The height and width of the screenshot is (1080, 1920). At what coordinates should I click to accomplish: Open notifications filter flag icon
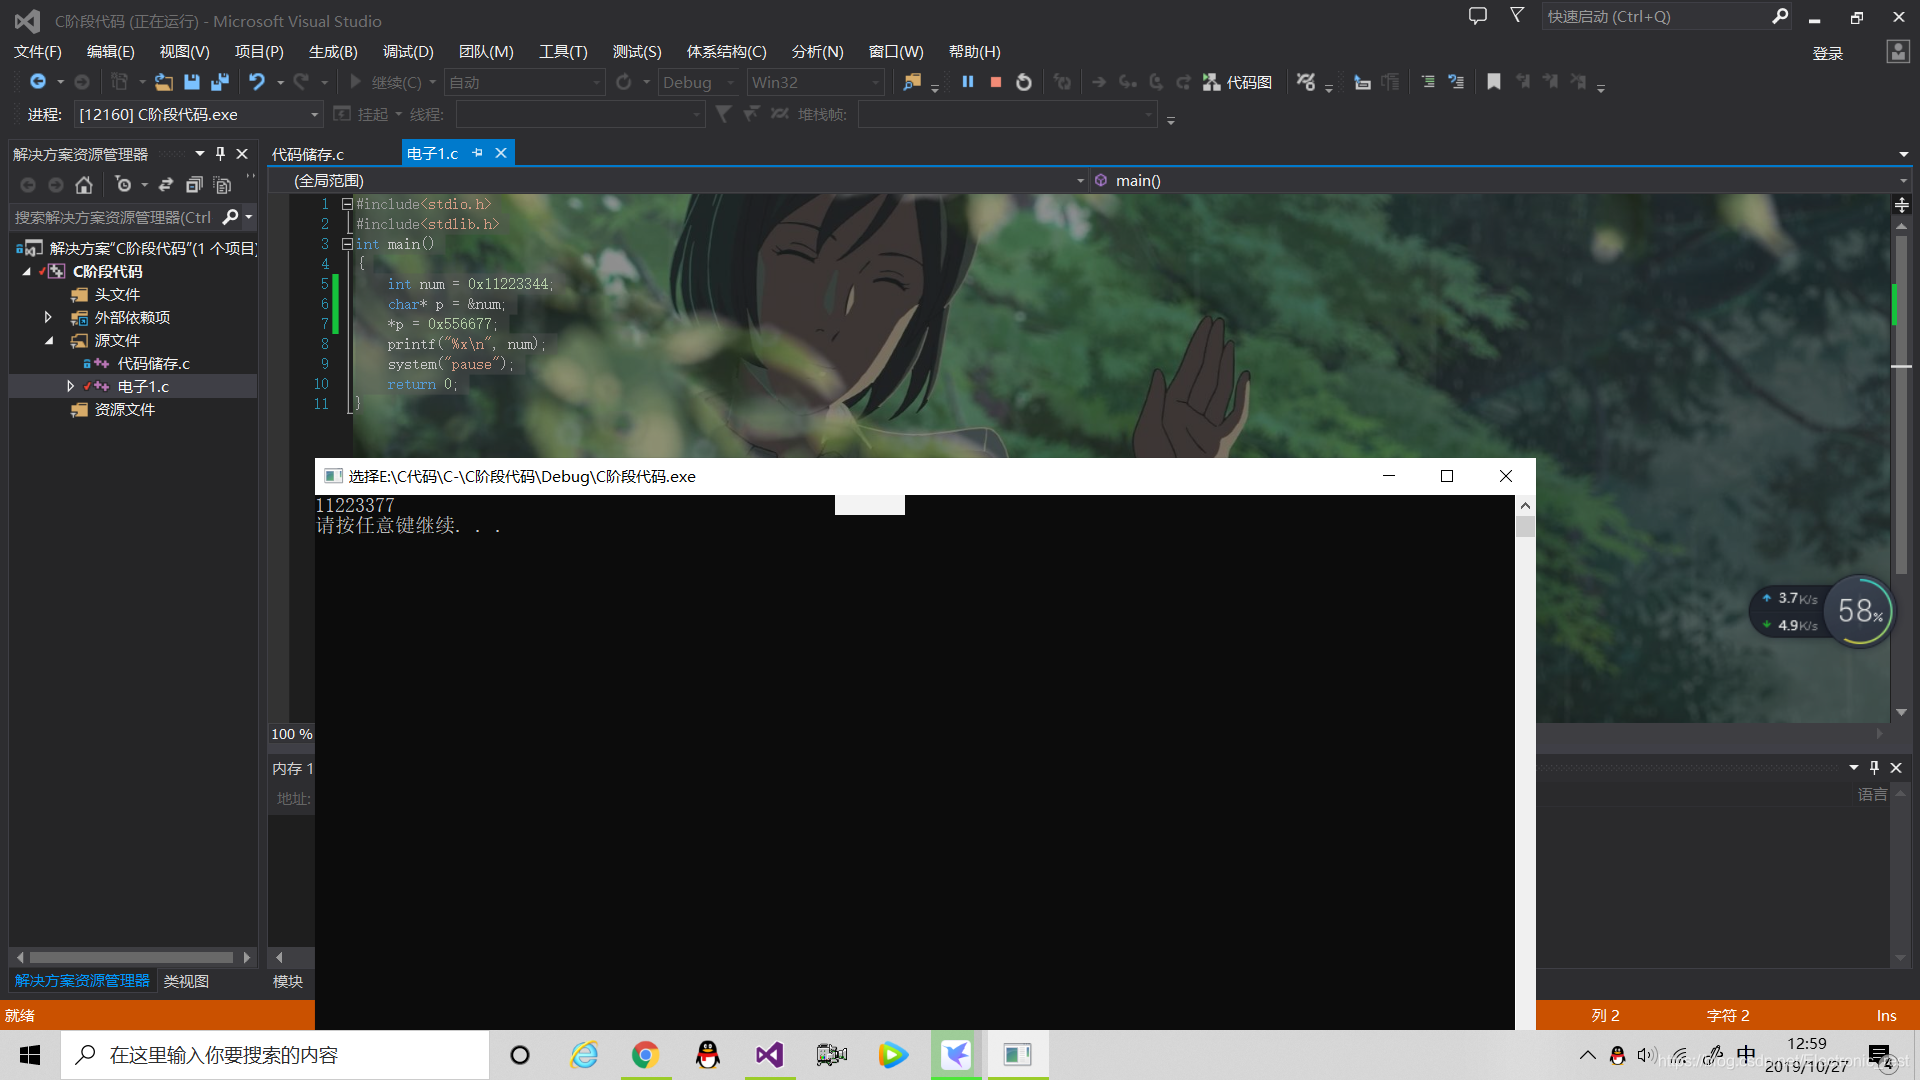point(1517,16)
